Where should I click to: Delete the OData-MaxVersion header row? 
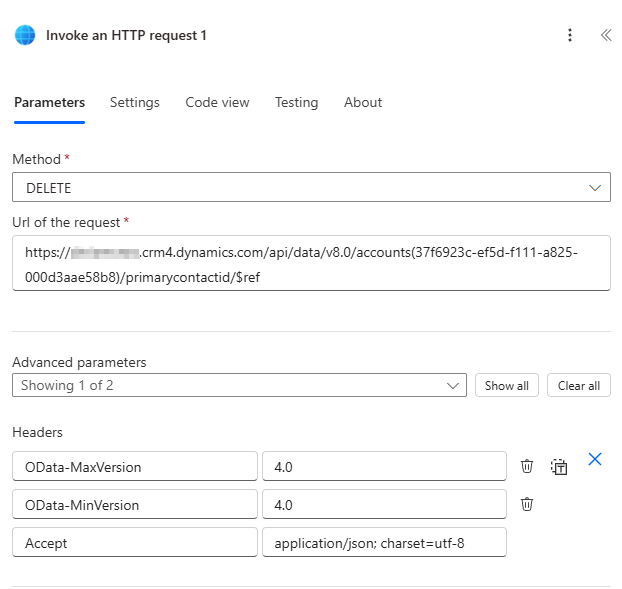point(527,466)
